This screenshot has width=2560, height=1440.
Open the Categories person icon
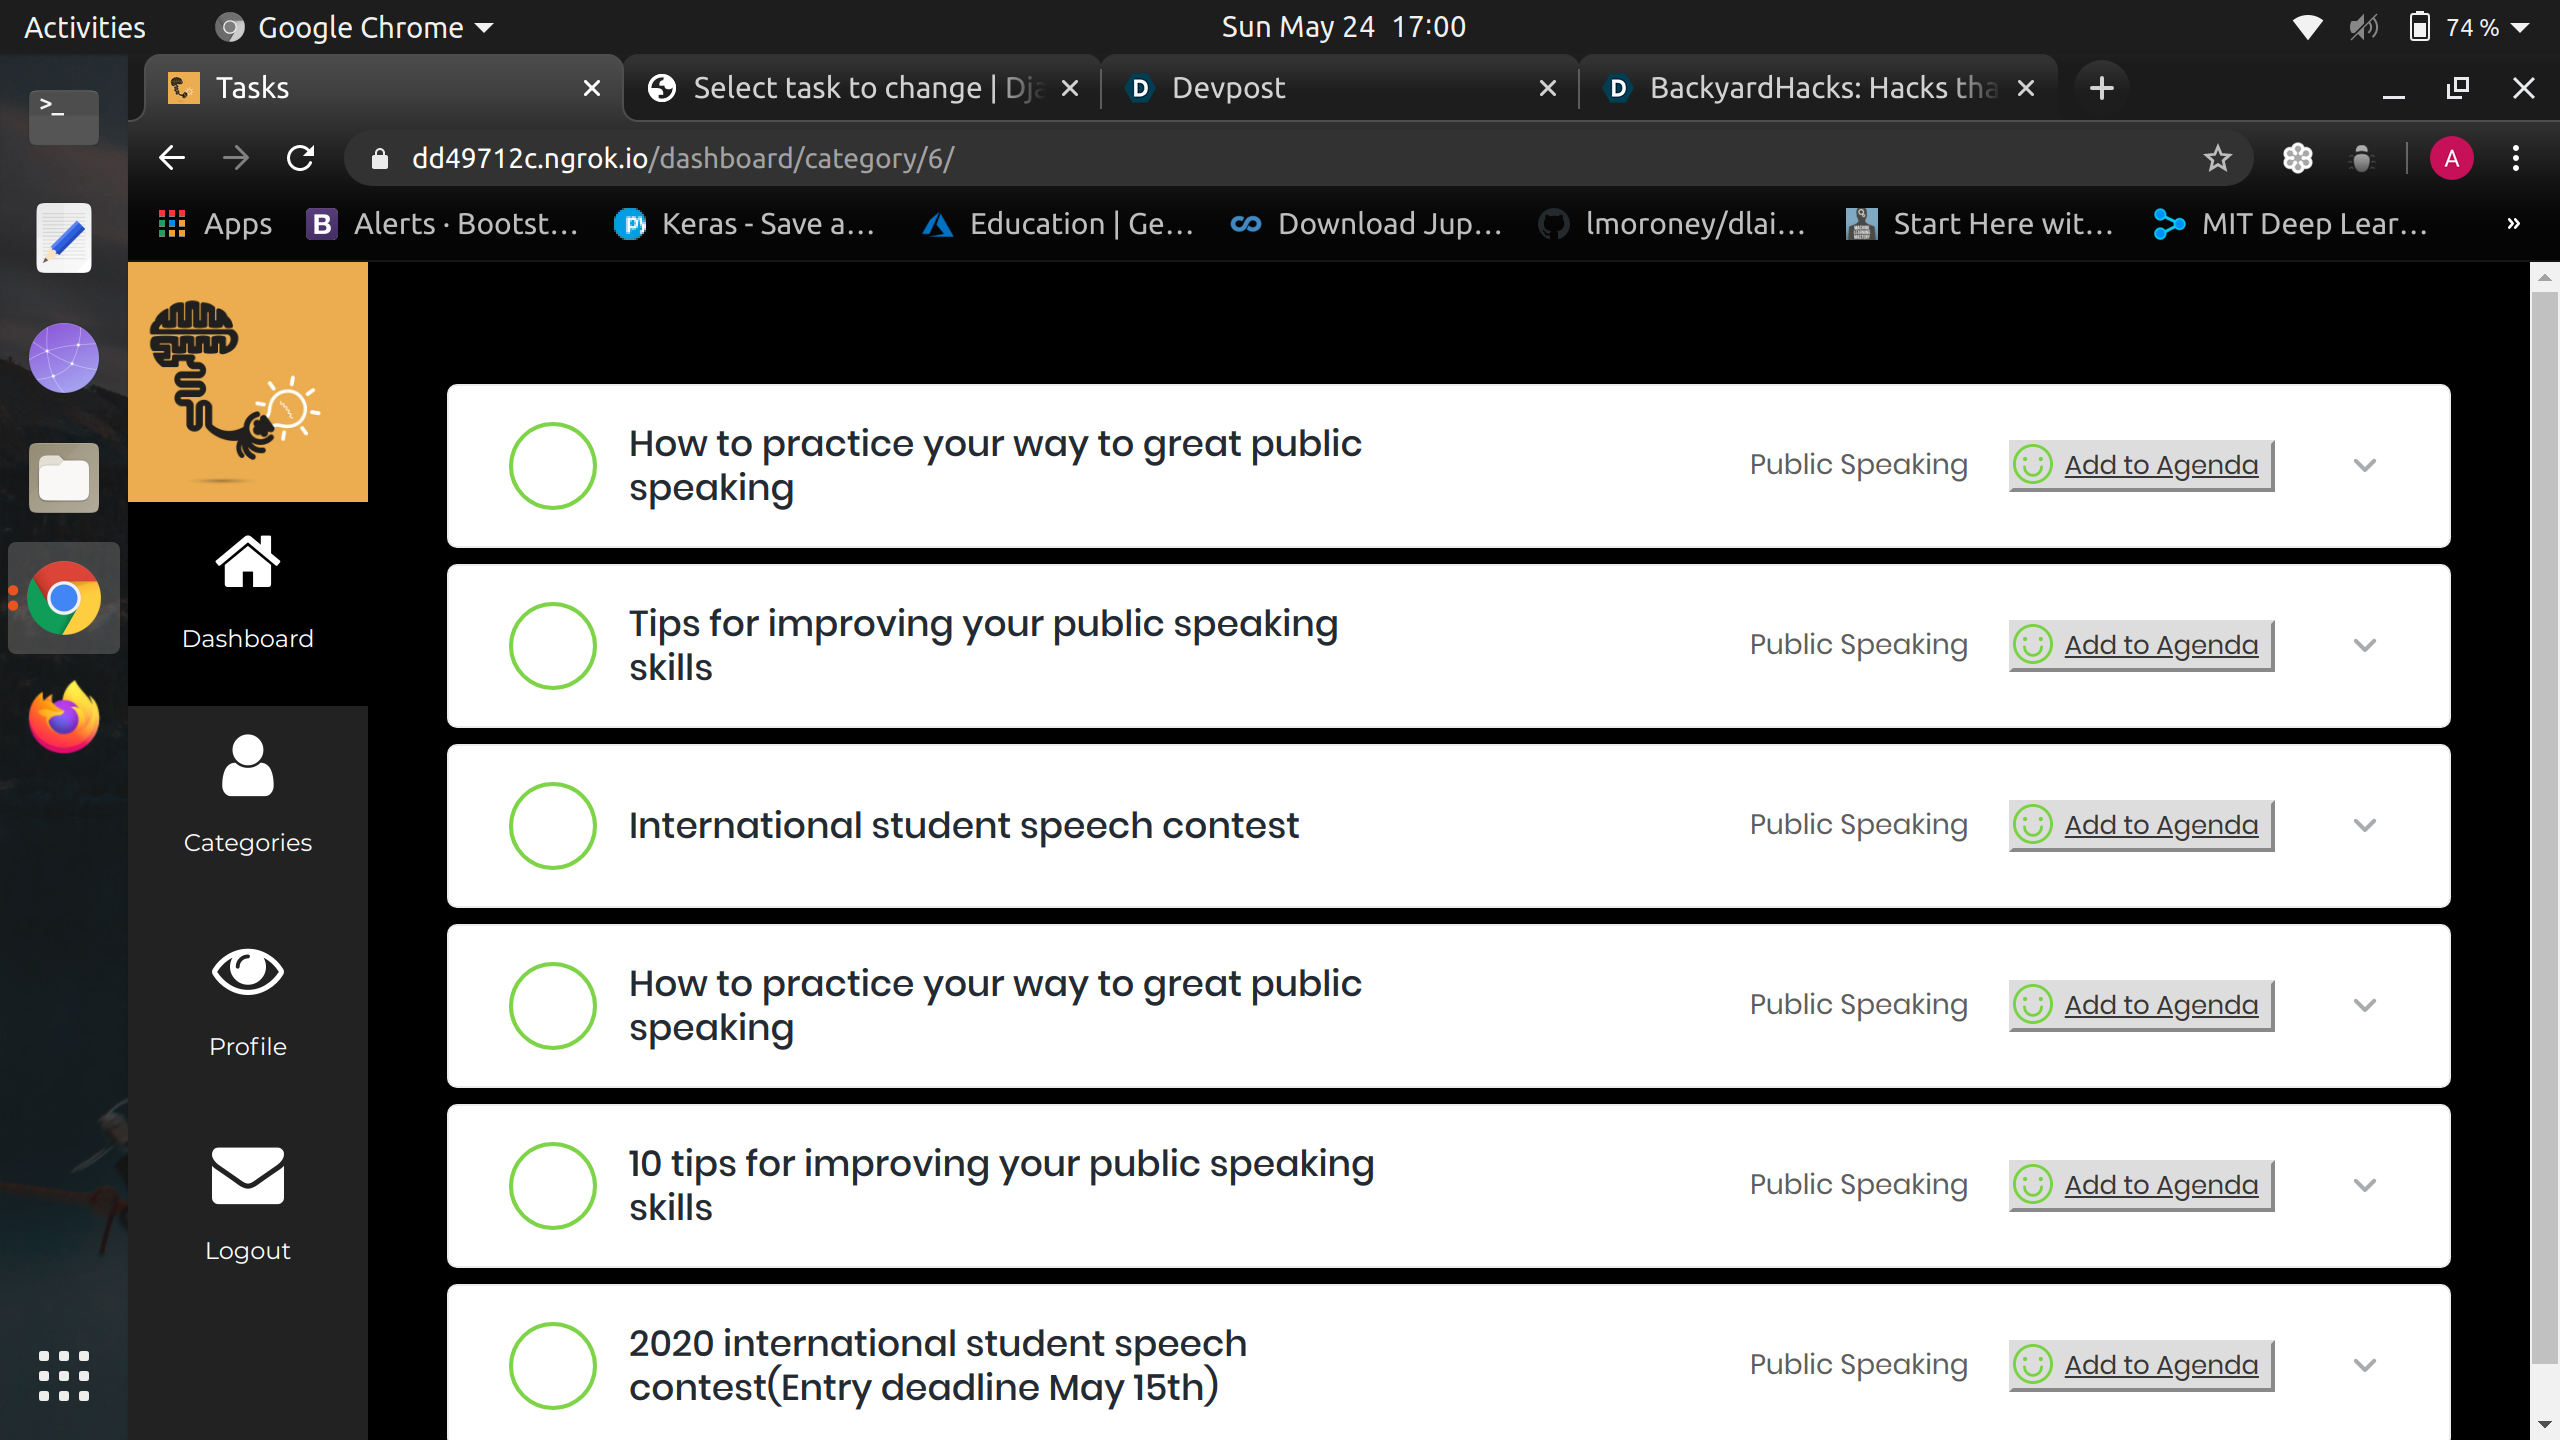pyautogui.click(x=247, y=767)
